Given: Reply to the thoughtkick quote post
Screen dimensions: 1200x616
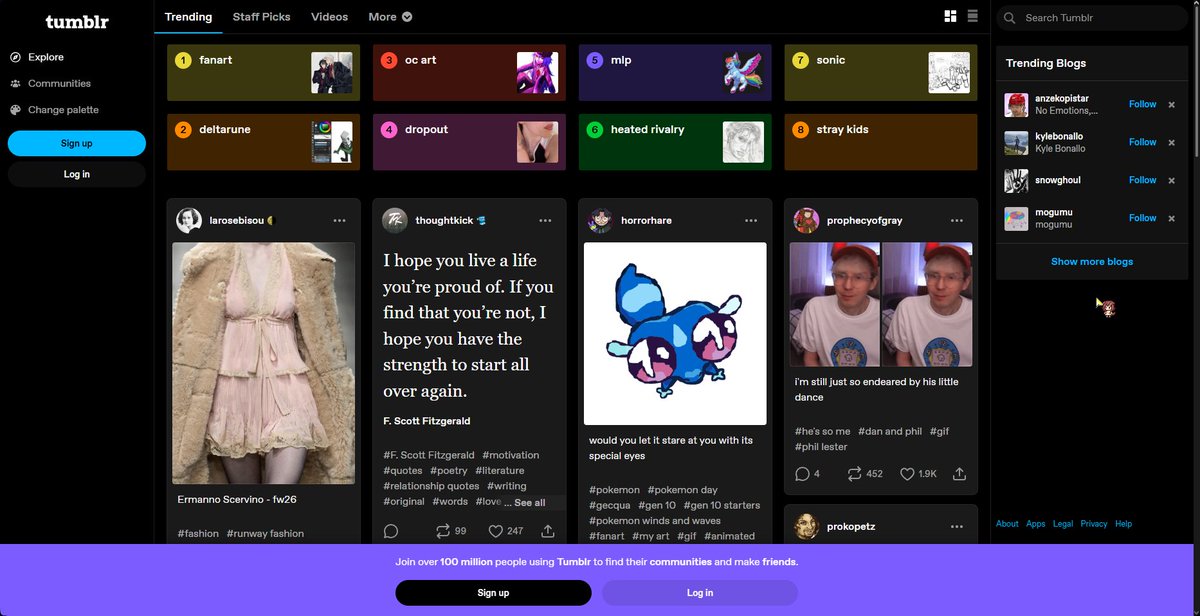Looking at the screenshot, I should point(391,531).
